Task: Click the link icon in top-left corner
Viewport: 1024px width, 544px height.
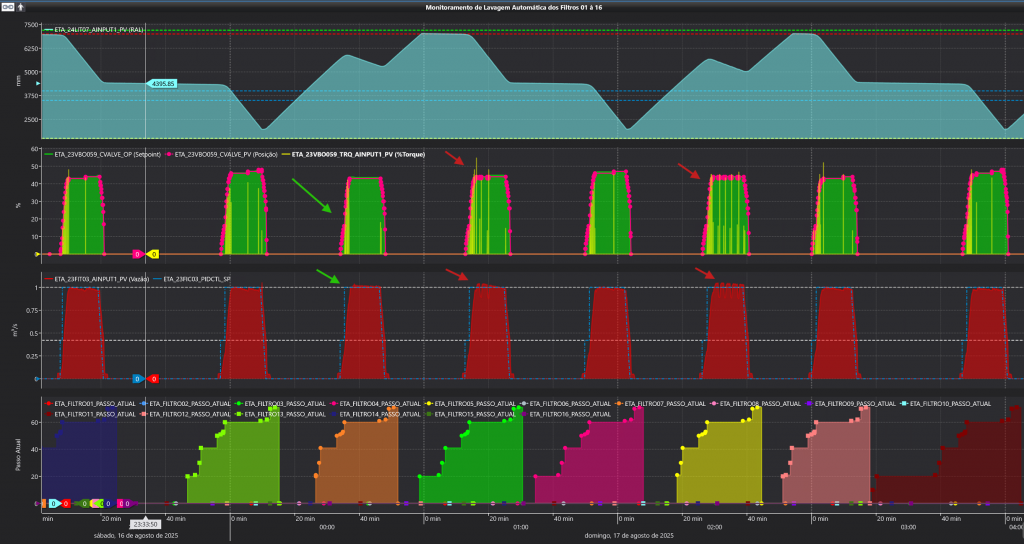Action: (7, 6)
